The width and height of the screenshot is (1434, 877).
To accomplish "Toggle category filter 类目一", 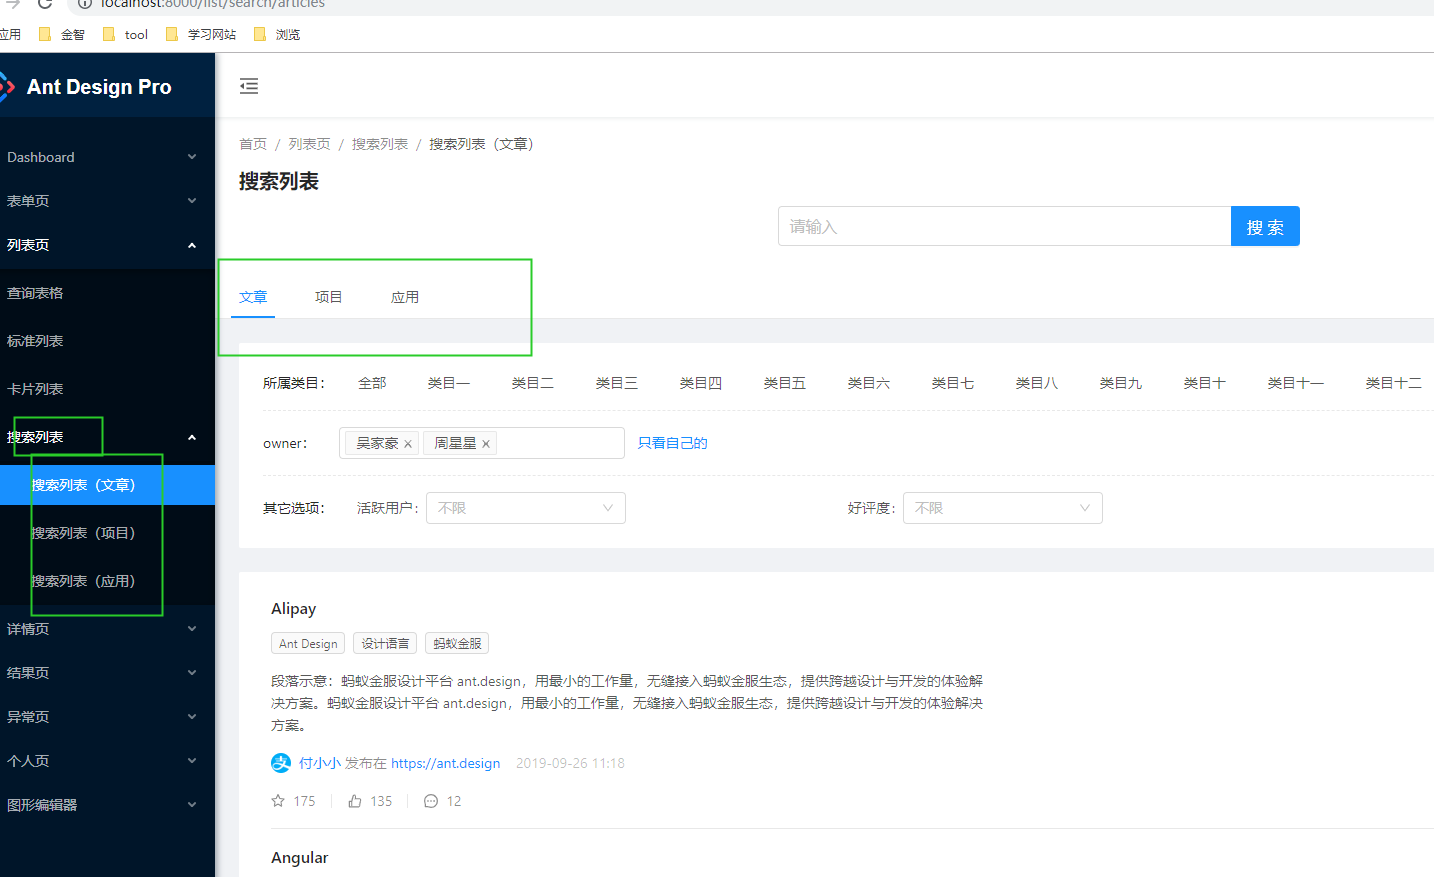I will (449, 383).
